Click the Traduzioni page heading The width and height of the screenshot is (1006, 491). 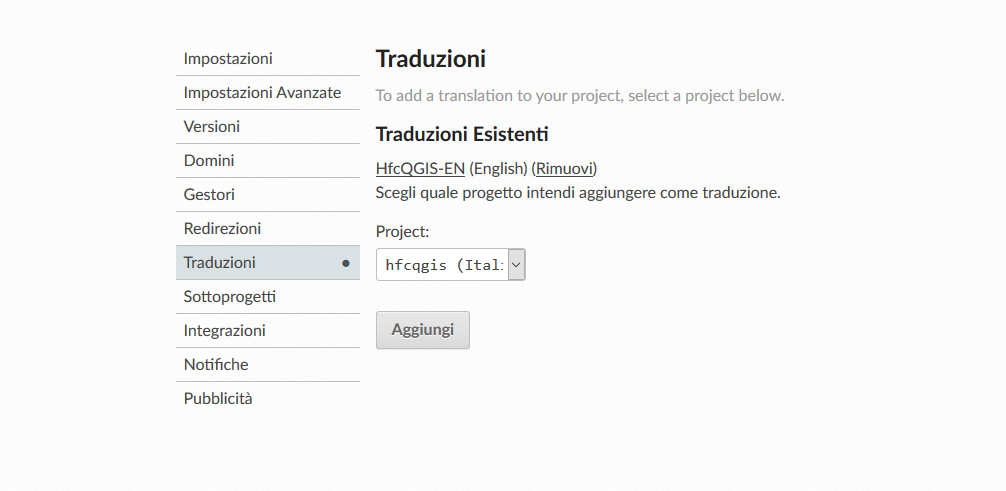tap(431, 59)
